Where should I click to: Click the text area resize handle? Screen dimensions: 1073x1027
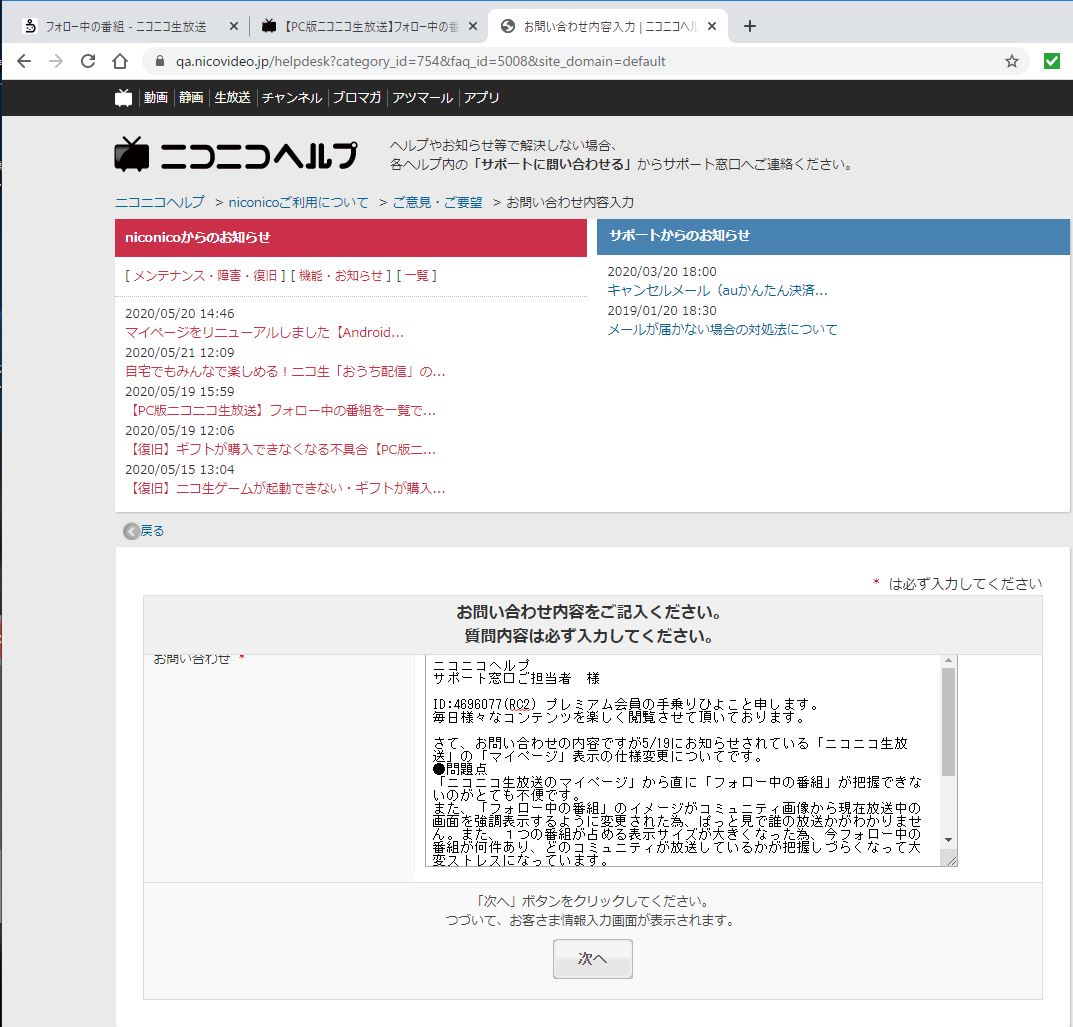(x=951, y=860)
